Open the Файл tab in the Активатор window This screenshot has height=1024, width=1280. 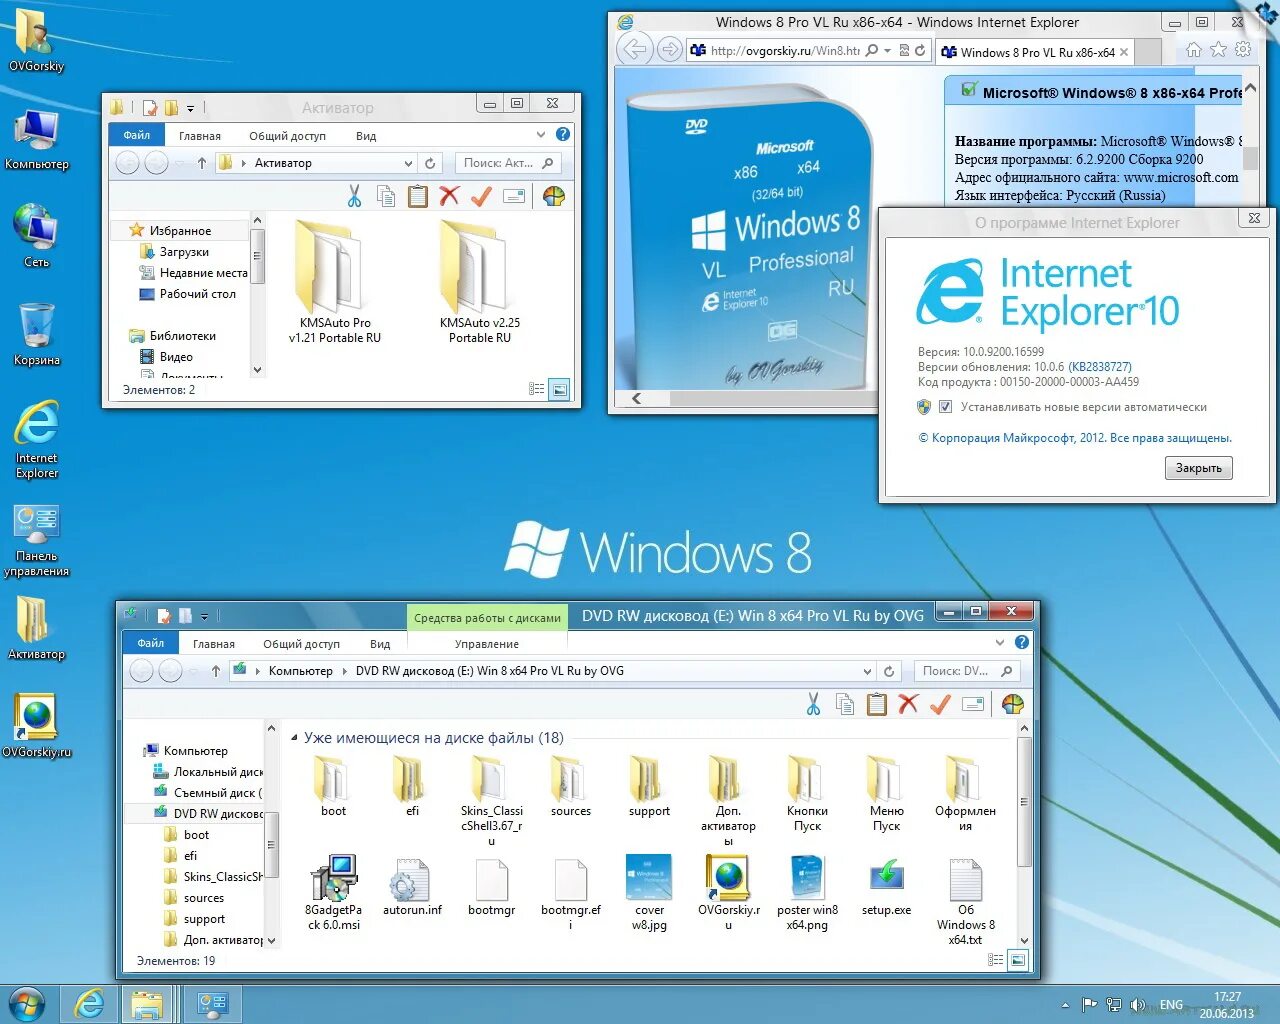point(137,135)
